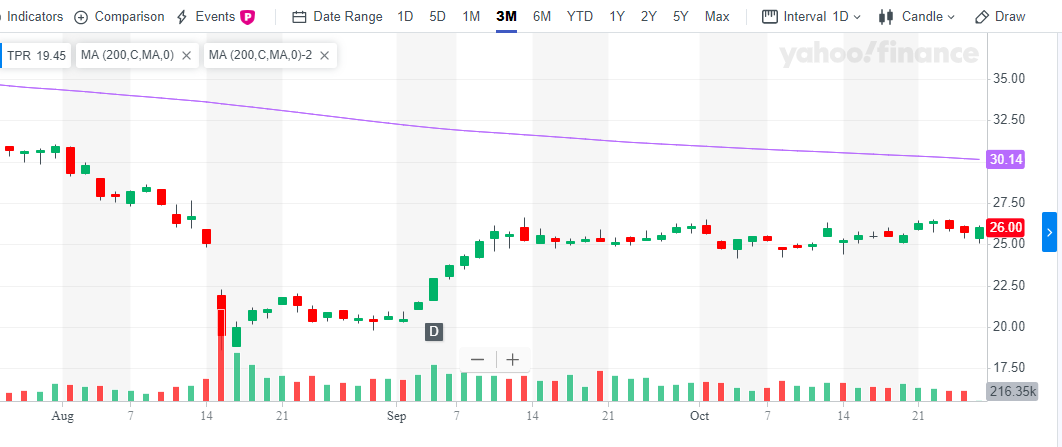This screenshot has width=1062, height=447.
Task: Zoom in with the plus button
Action: coord(513,360)
